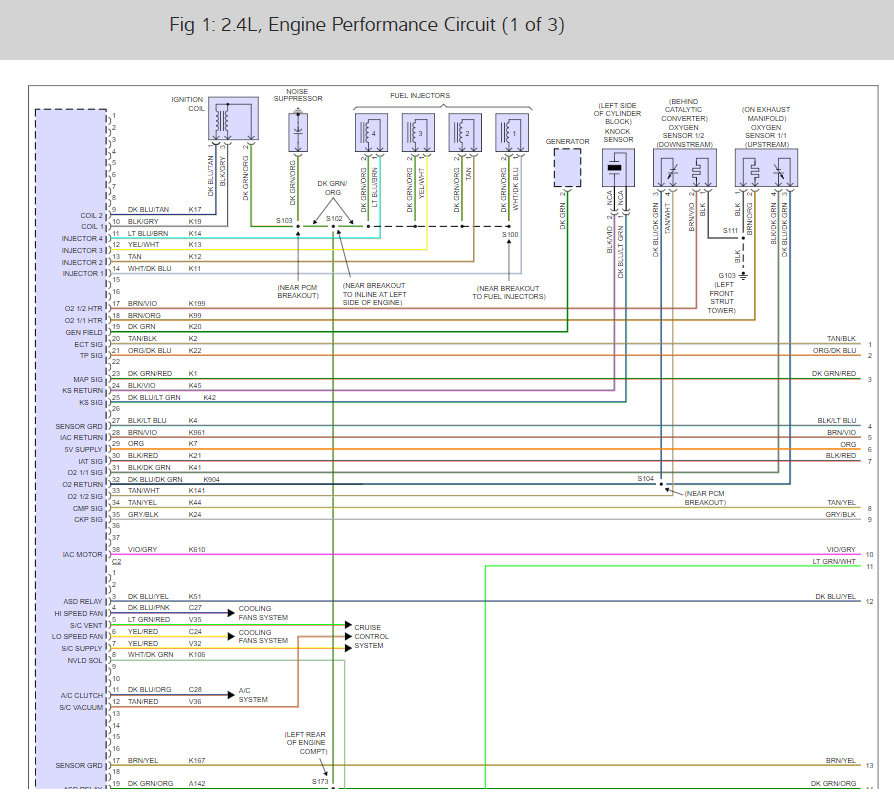This screenshot has width=894, height=800.
Task: Click the "COIL 2" PCM pin label
Action: [x=91, y=216]
